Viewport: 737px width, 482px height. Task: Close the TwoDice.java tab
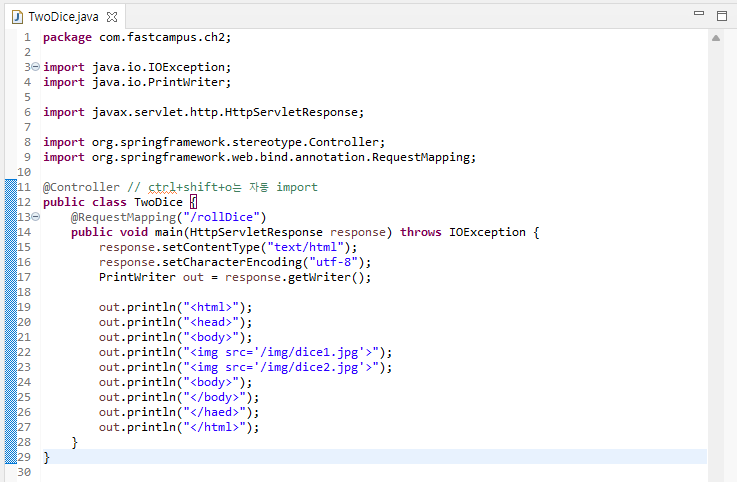pos(112,17)
